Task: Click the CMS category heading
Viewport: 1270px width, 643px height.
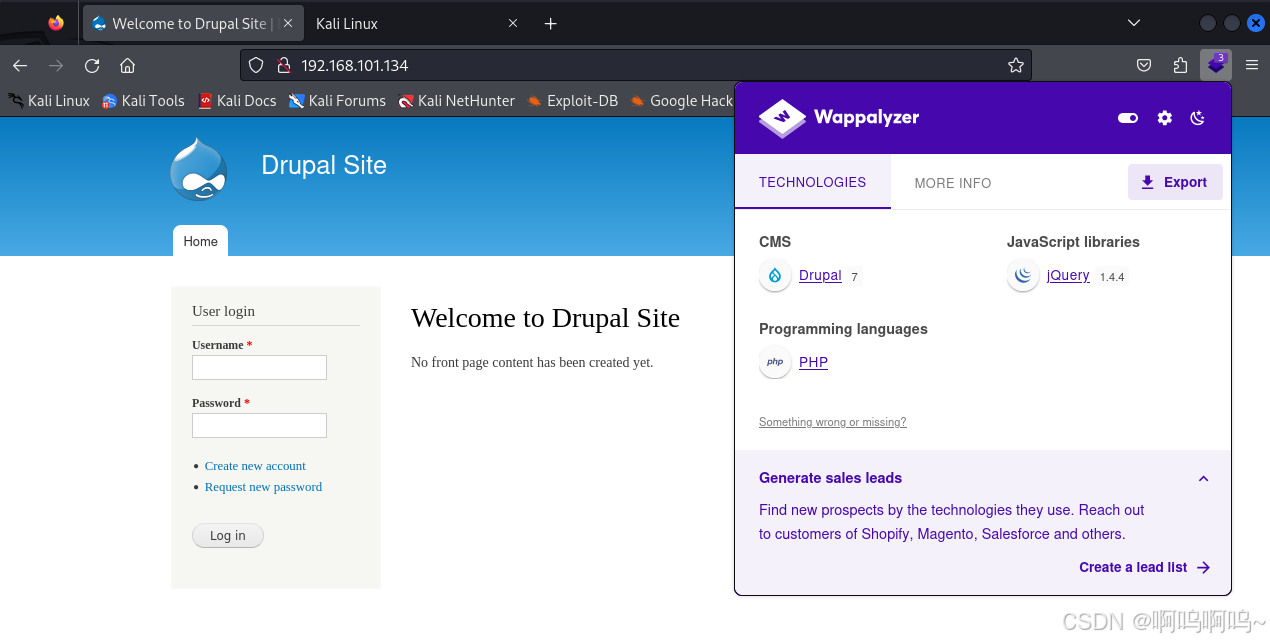Action: (775, 242)
